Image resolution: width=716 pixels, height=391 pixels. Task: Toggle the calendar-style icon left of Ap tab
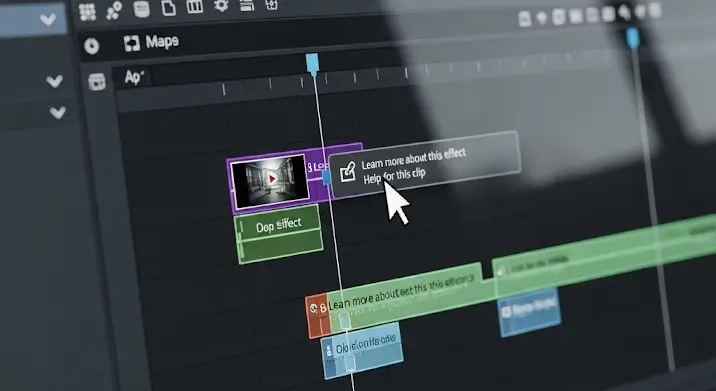point(96,82)
